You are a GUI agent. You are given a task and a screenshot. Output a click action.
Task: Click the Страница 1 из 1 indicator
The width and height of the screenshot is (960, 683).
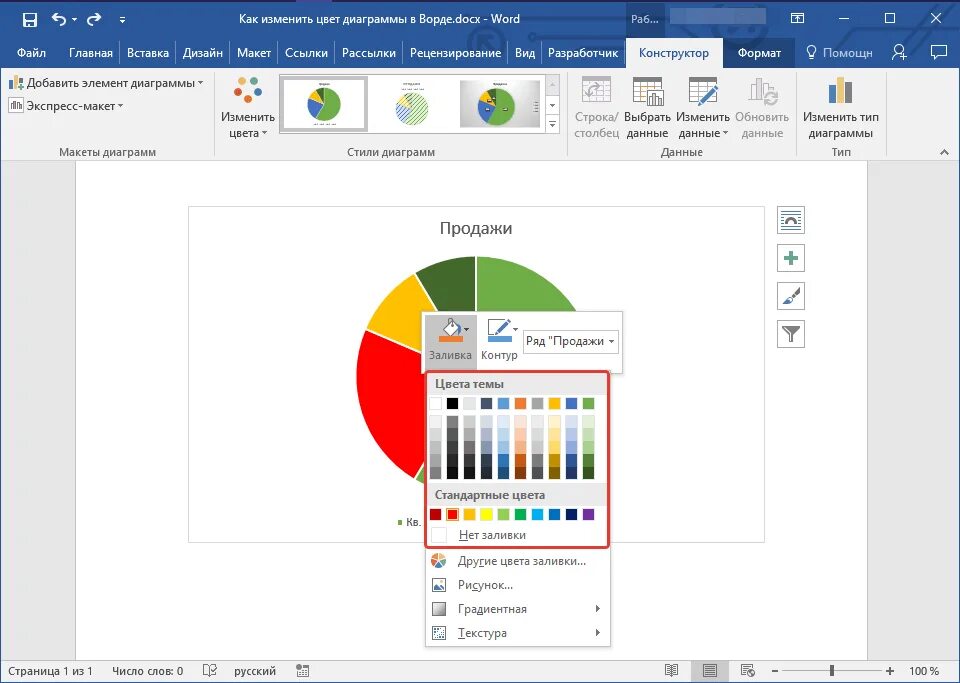click(x=50, y=671)
